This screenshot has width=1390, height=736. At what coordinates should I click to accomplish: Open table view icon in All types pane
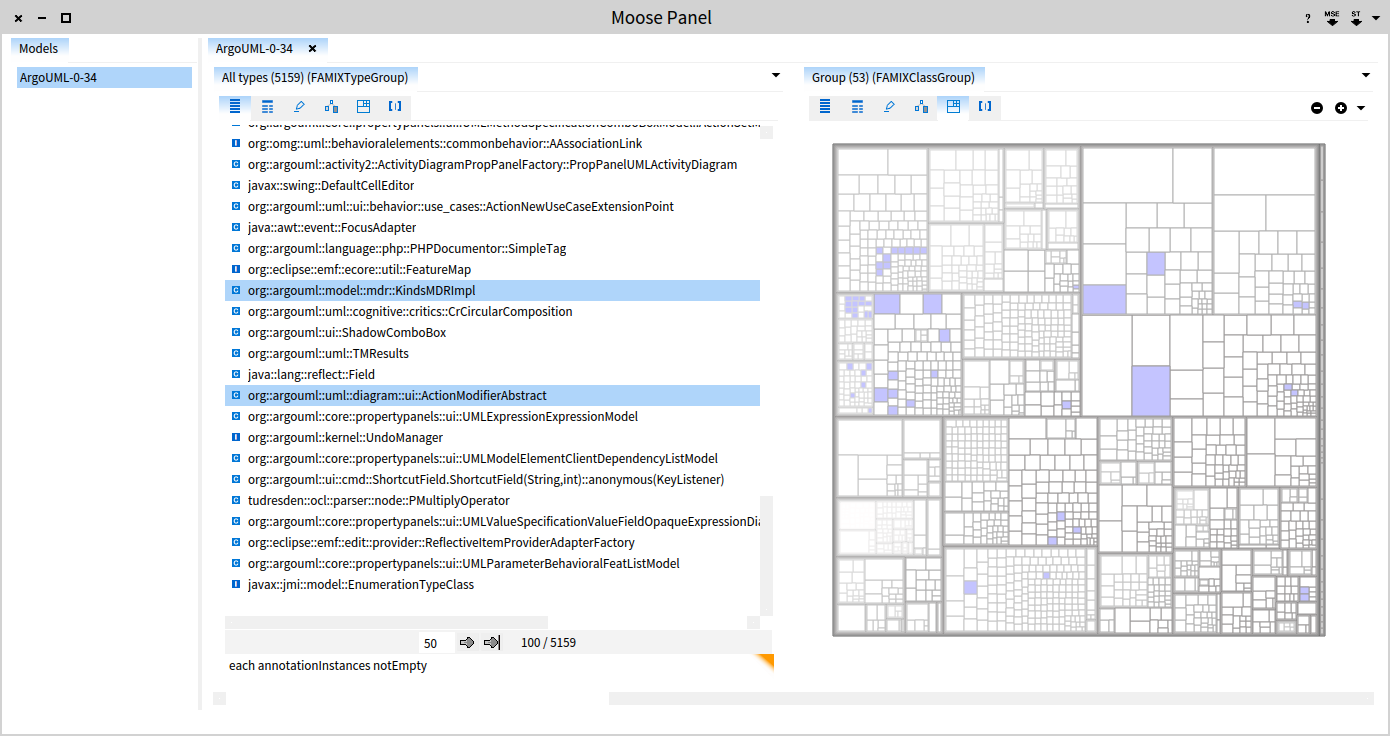[x=267, y=106]
